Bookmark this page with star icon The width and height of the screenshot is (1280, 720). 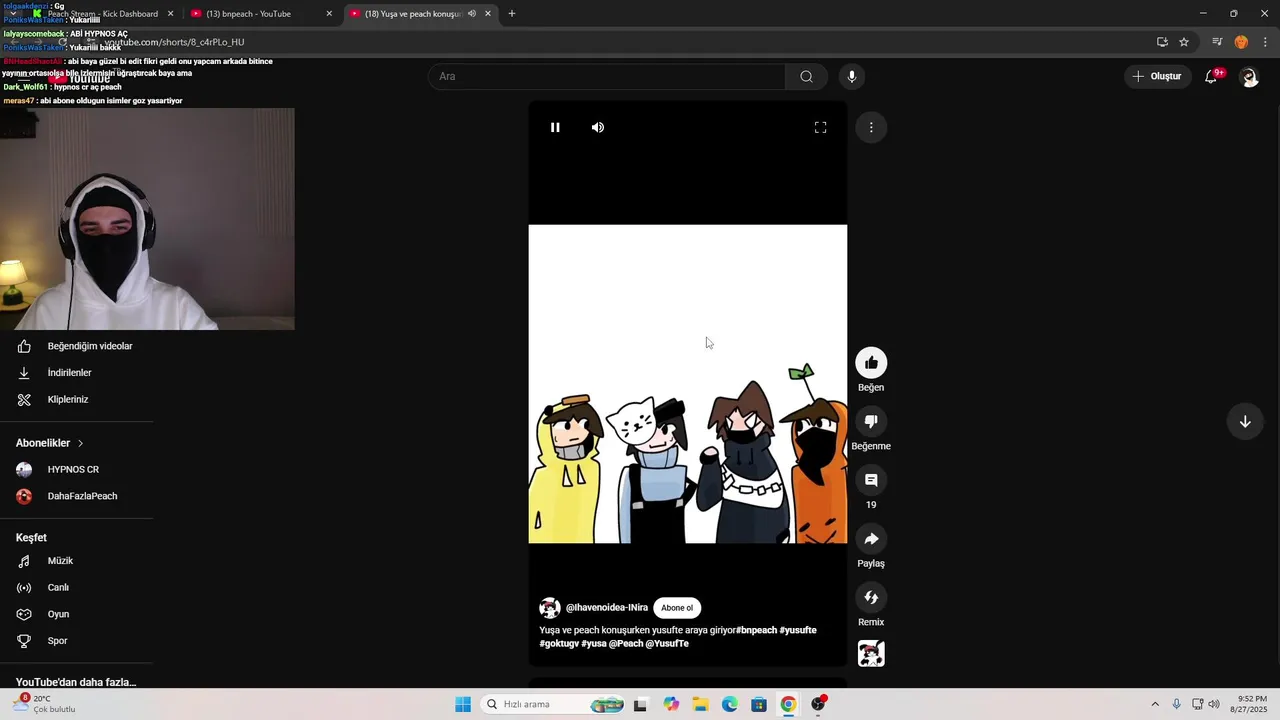[1184, 42]
